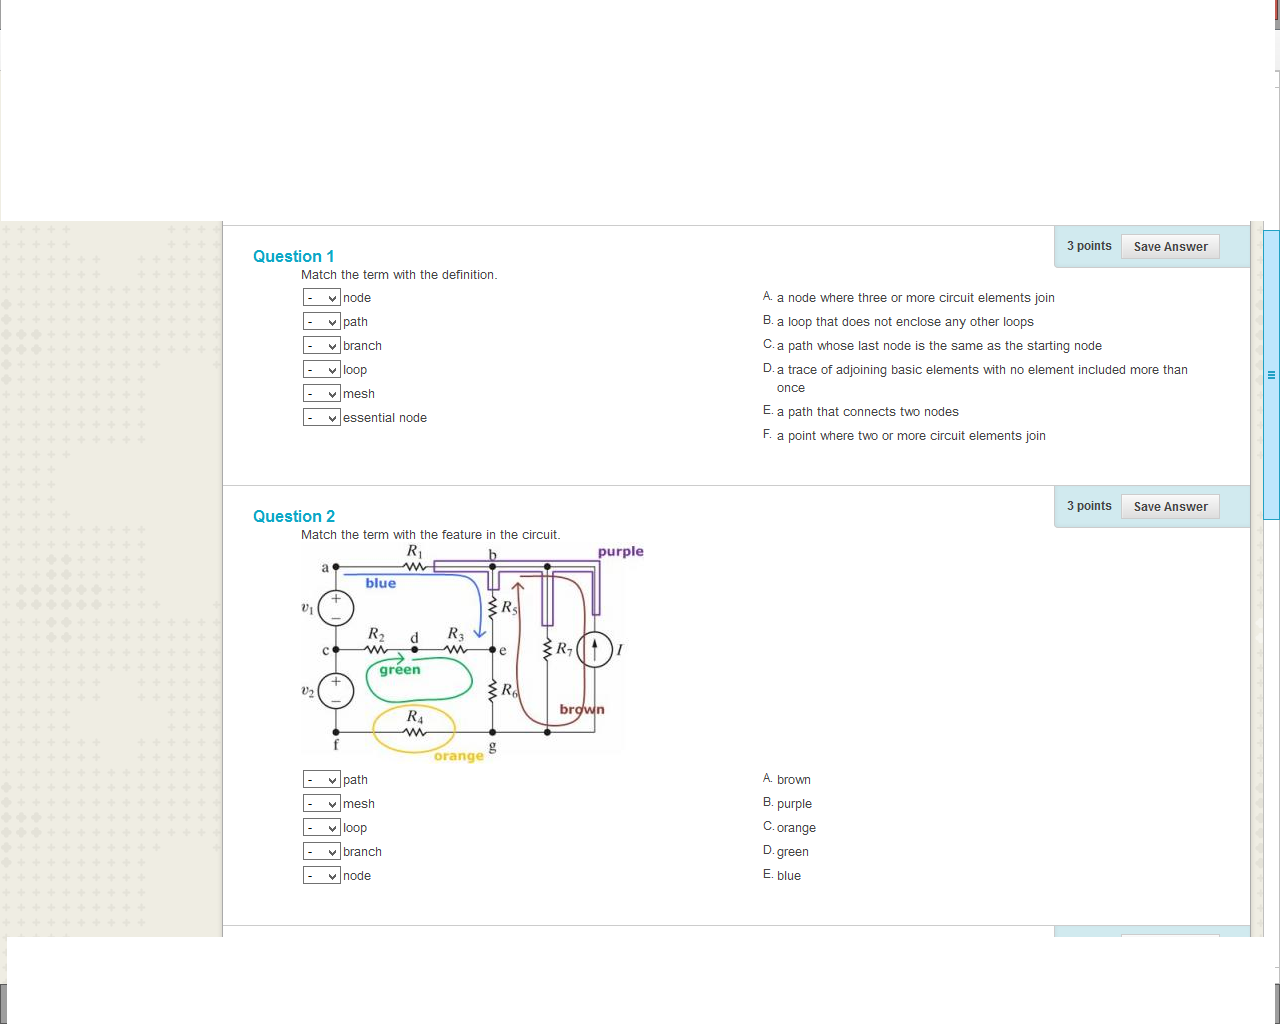Click the grip handle on the right scrollbar
The height and width of the screenshot is (1024, 1280).
pyautogui.click(x=1270, y=373)
